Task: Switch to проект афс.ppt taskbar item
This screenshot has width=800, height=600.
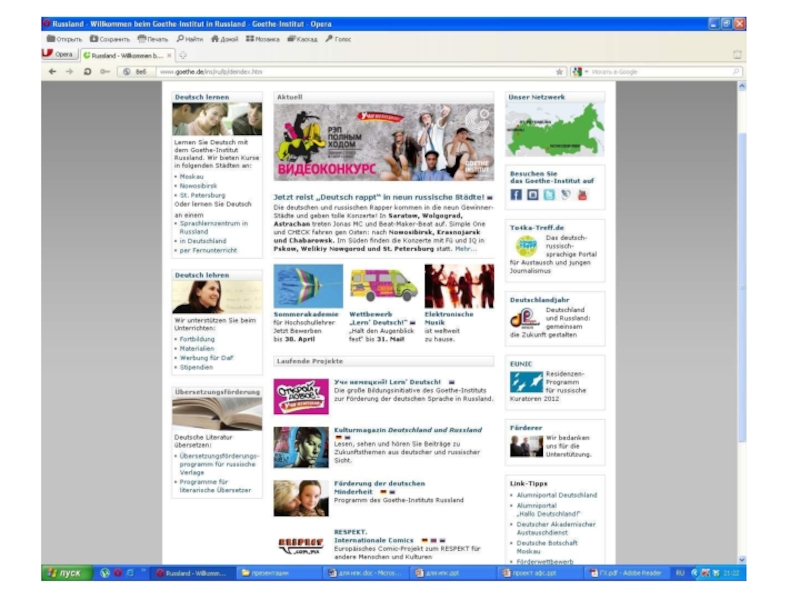Action: click(x=540, y=573)
